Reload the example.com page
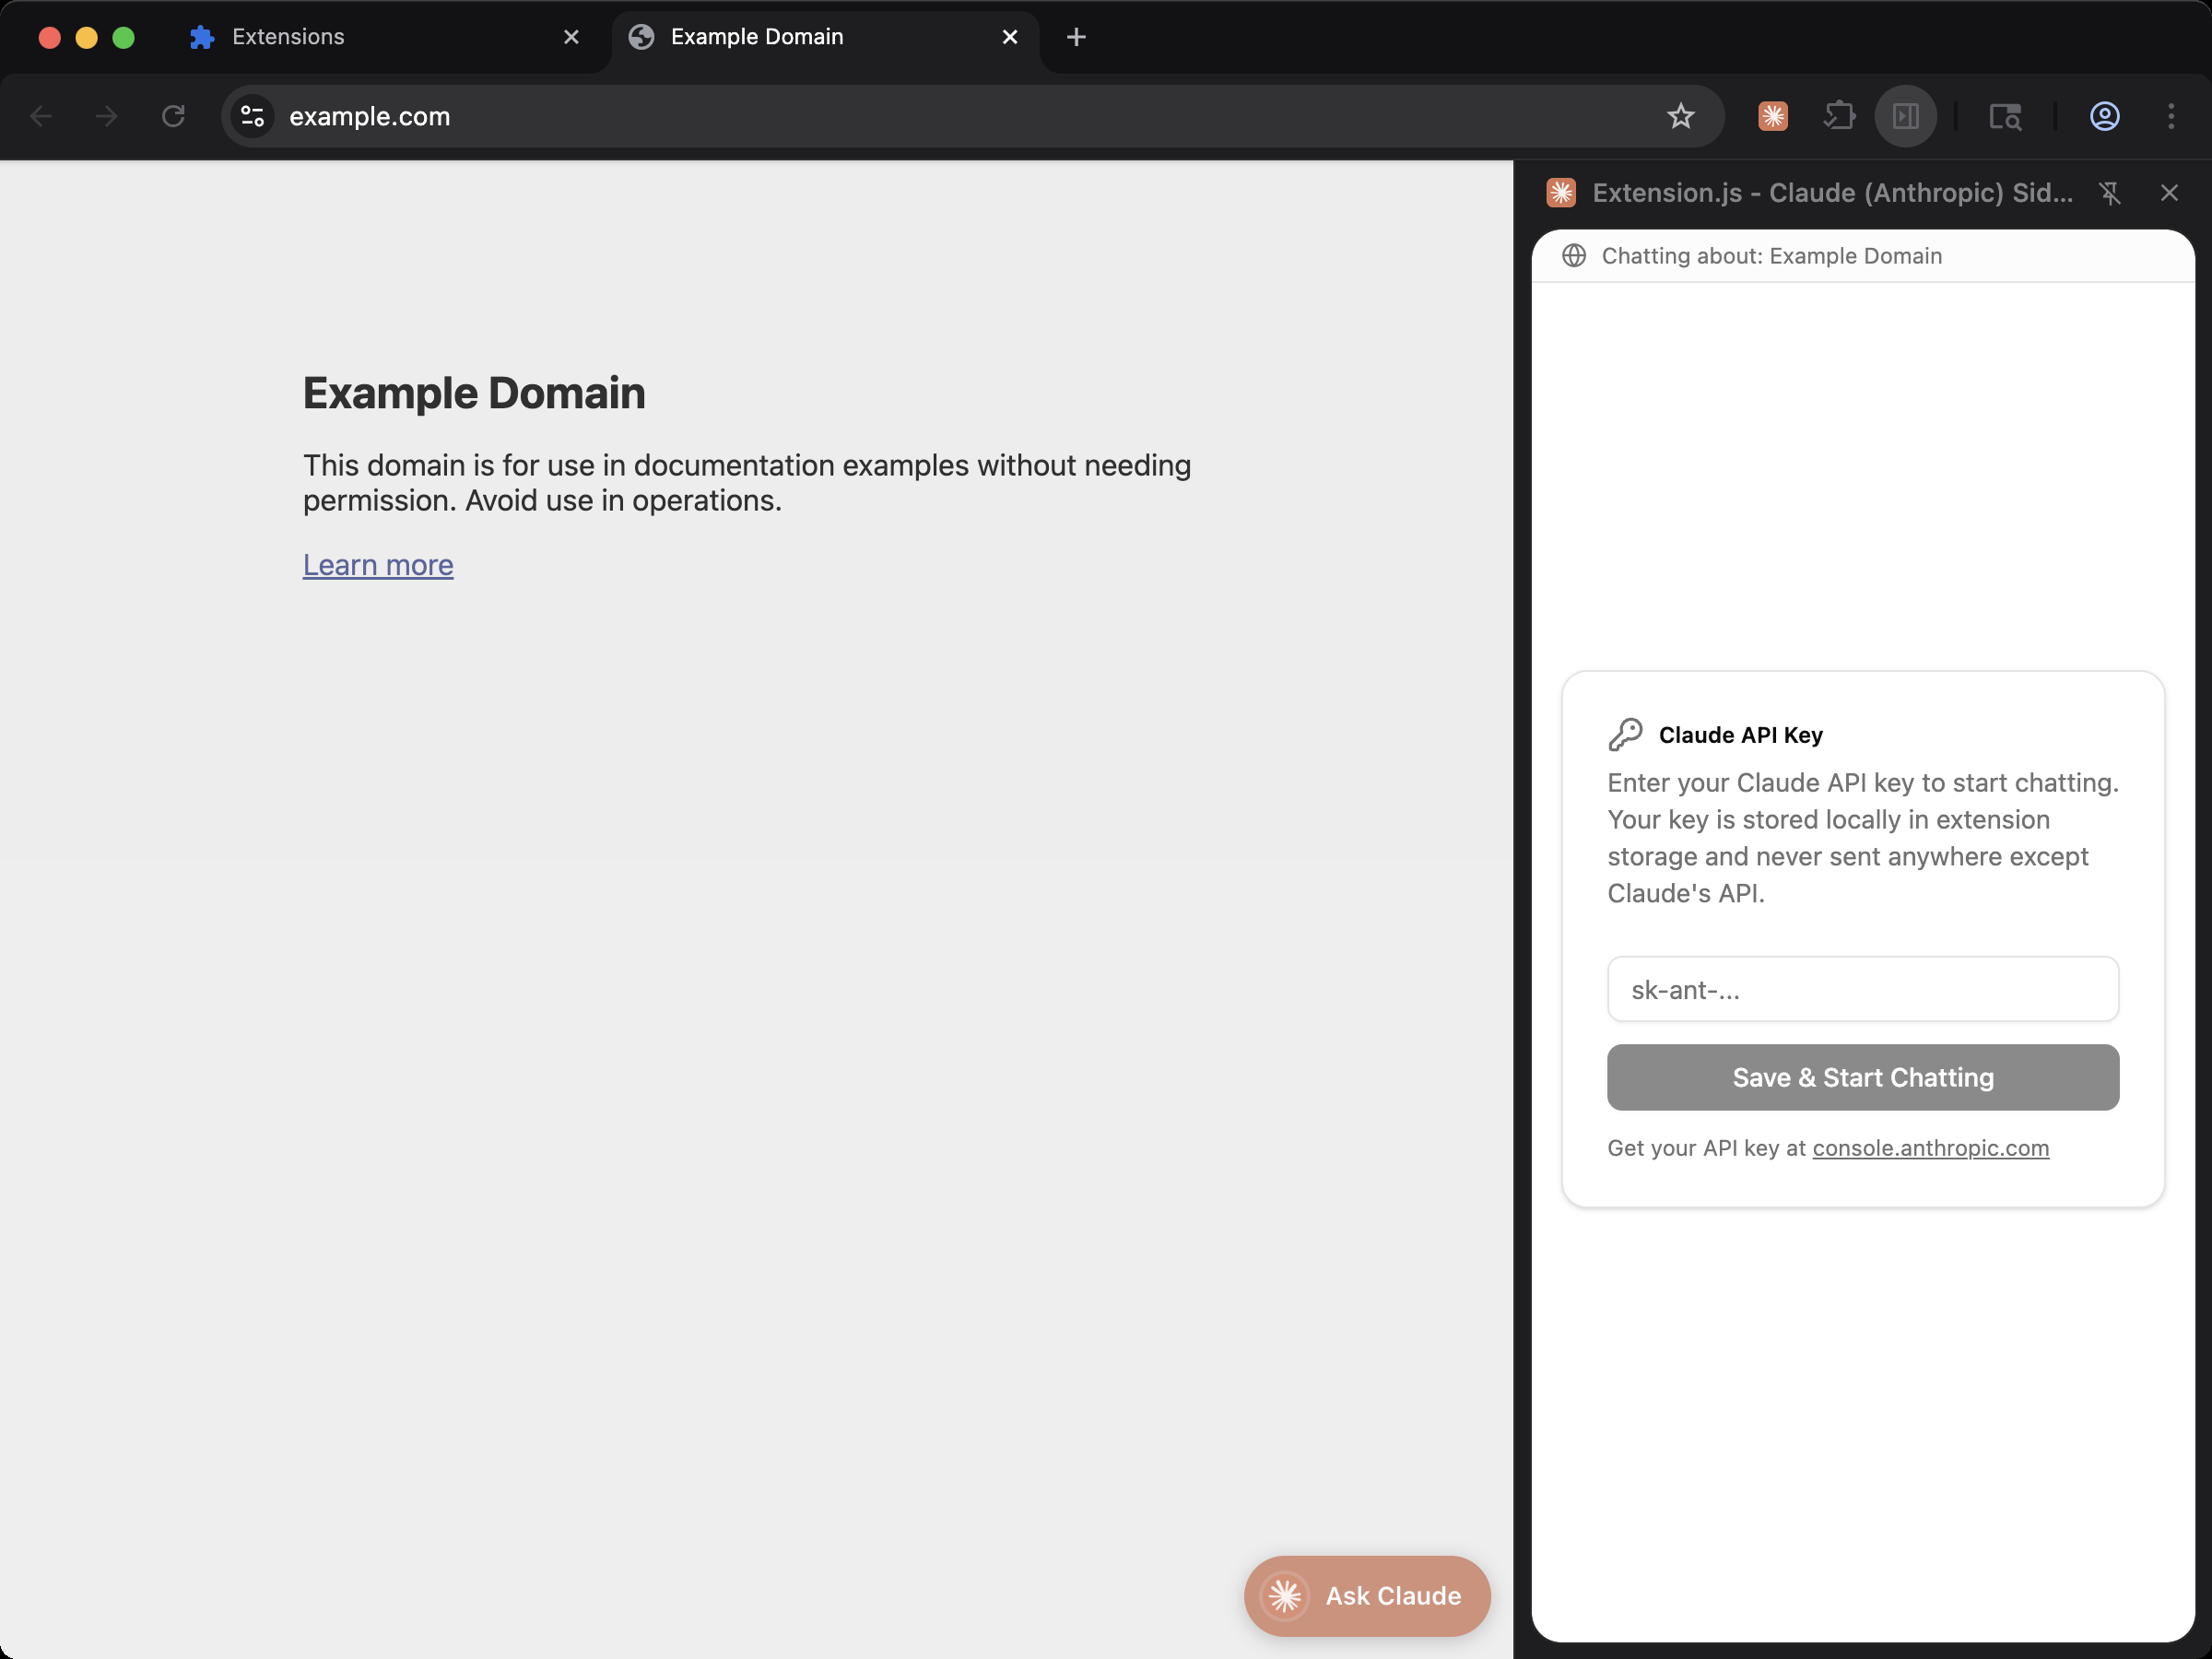Image resolution: width=2212 pixels, height=1659 pixels. (173, 117)
